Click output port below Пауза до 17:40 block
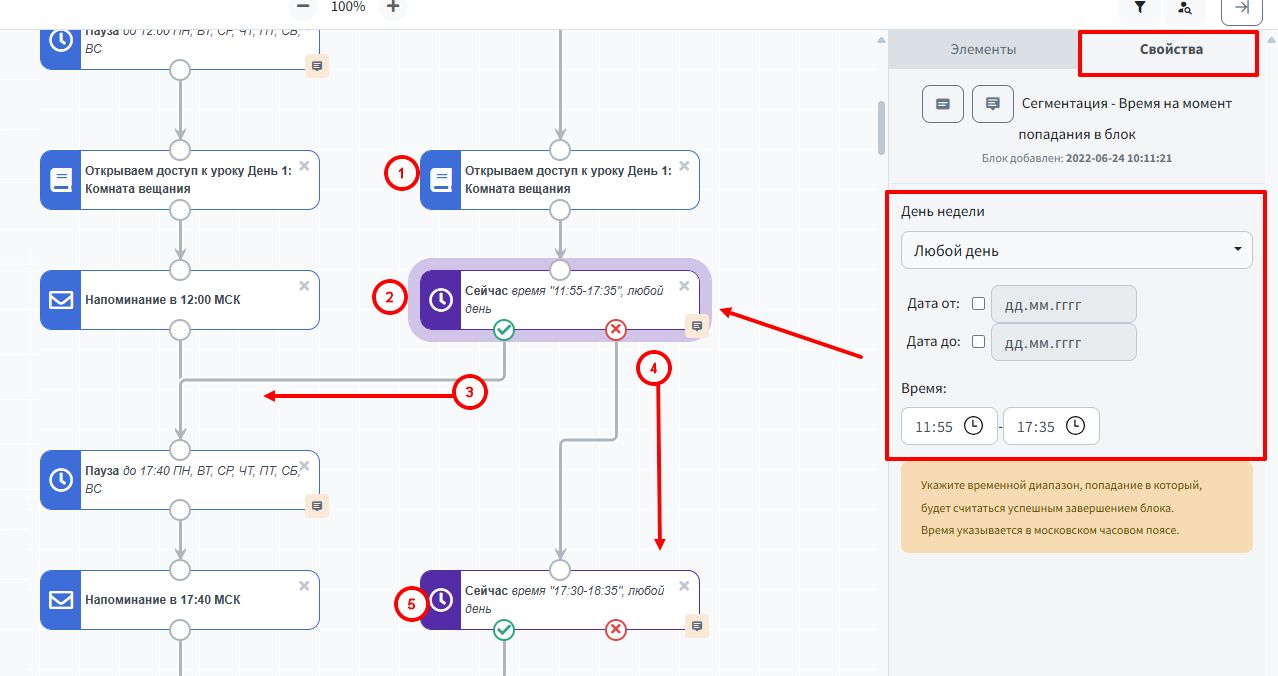1278x676 pixels. (x=180, y=510)
